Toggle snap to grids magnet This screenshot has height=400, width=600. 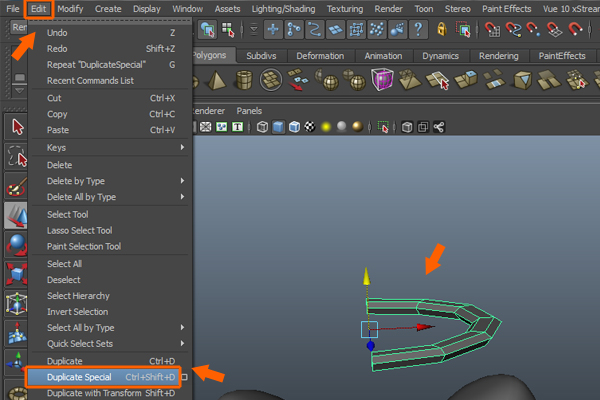[x=492, y=29]
